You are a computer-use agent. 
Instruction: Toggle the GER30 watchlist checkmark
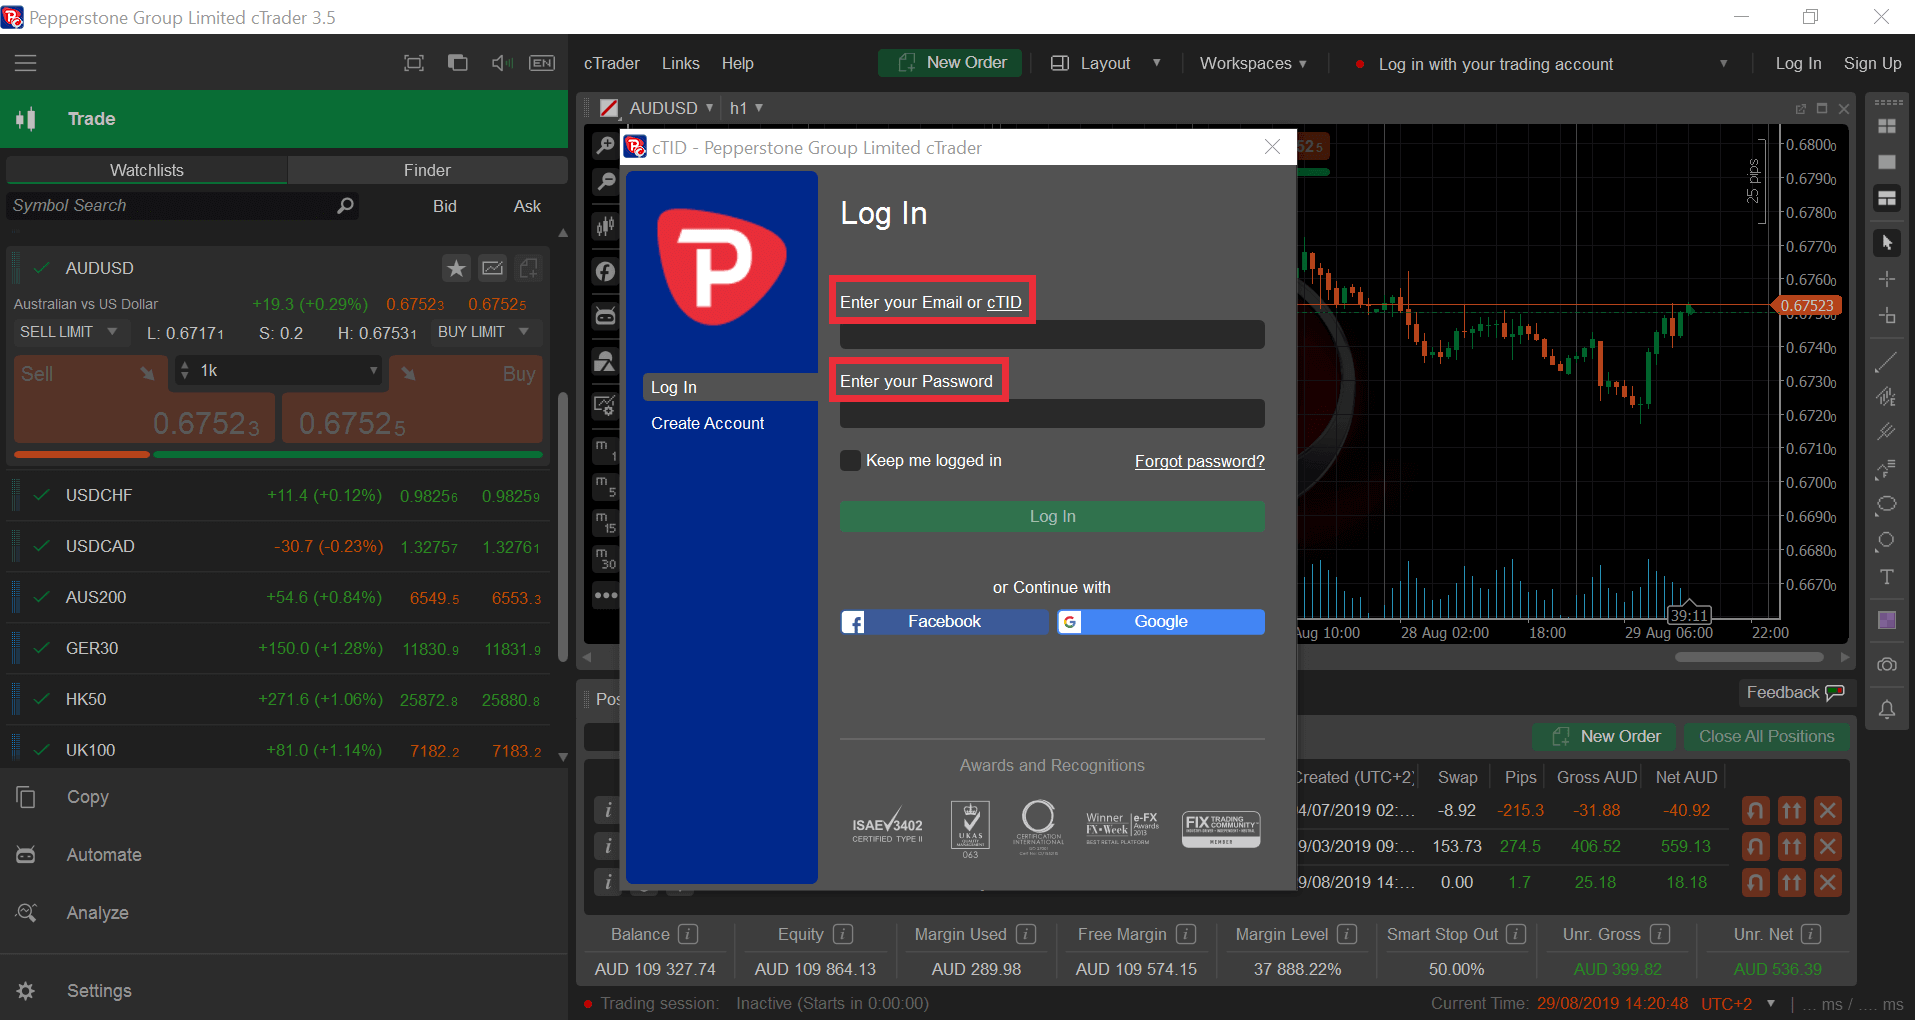click(x=42, y=648)
